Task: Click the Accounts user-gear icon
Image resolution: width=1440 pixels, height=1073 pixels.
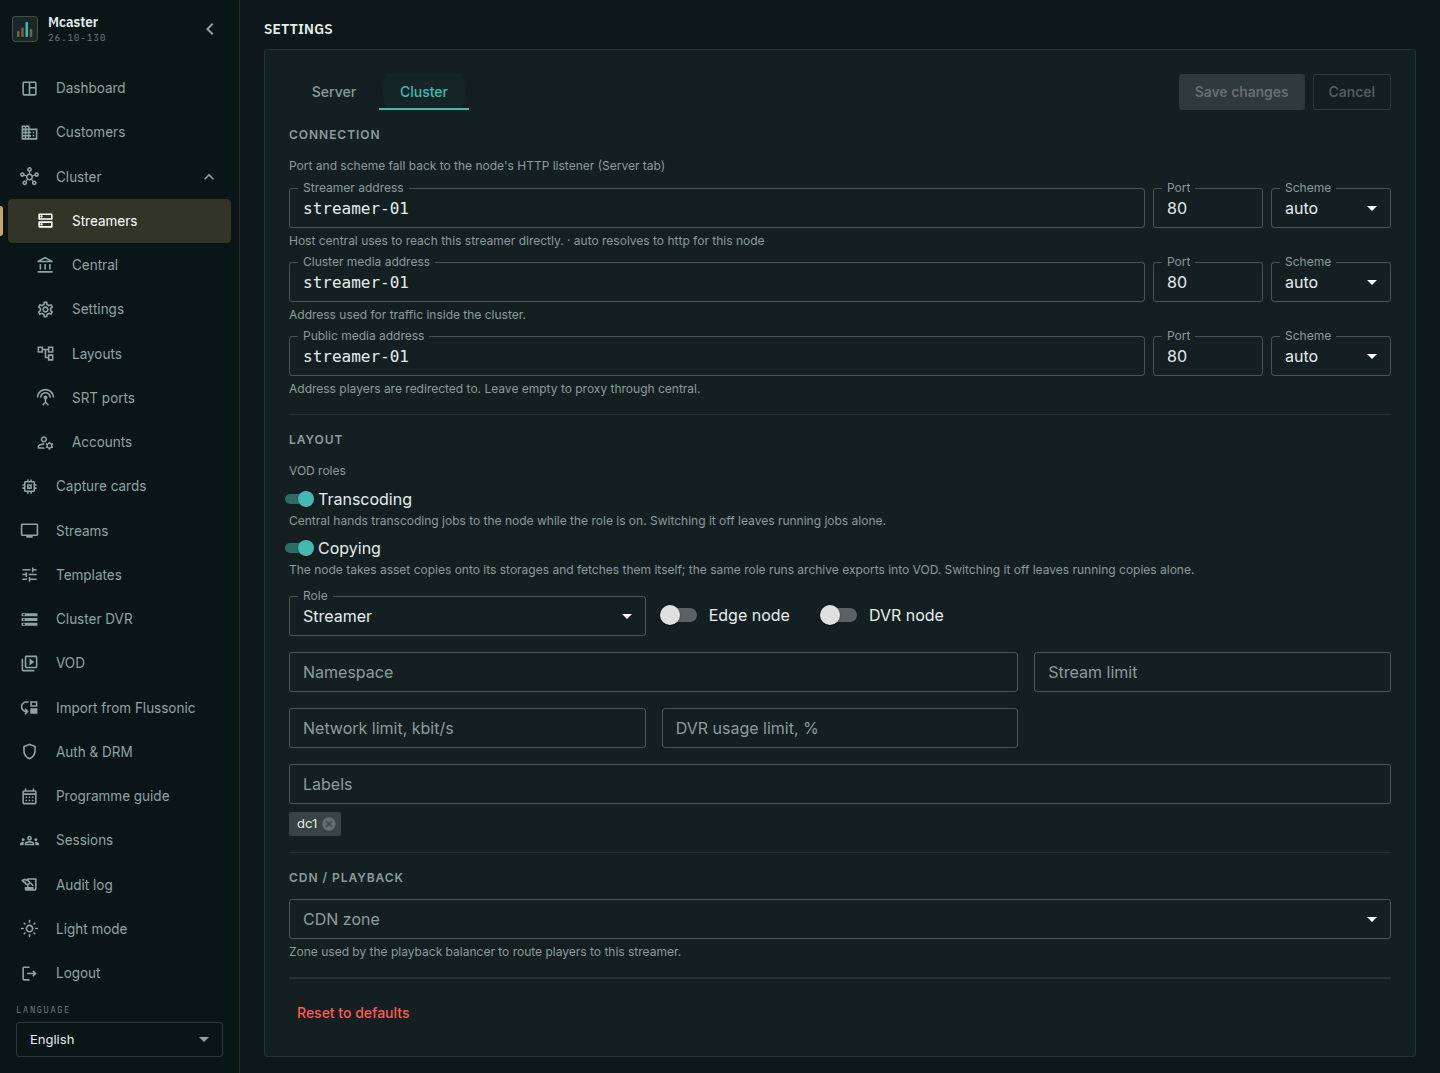Action: tap(46, 442)
